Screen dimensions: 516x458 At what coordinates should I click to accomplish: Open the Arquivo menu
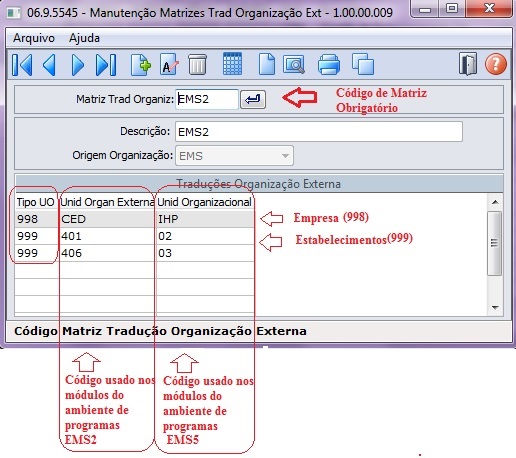click(34, 38)
